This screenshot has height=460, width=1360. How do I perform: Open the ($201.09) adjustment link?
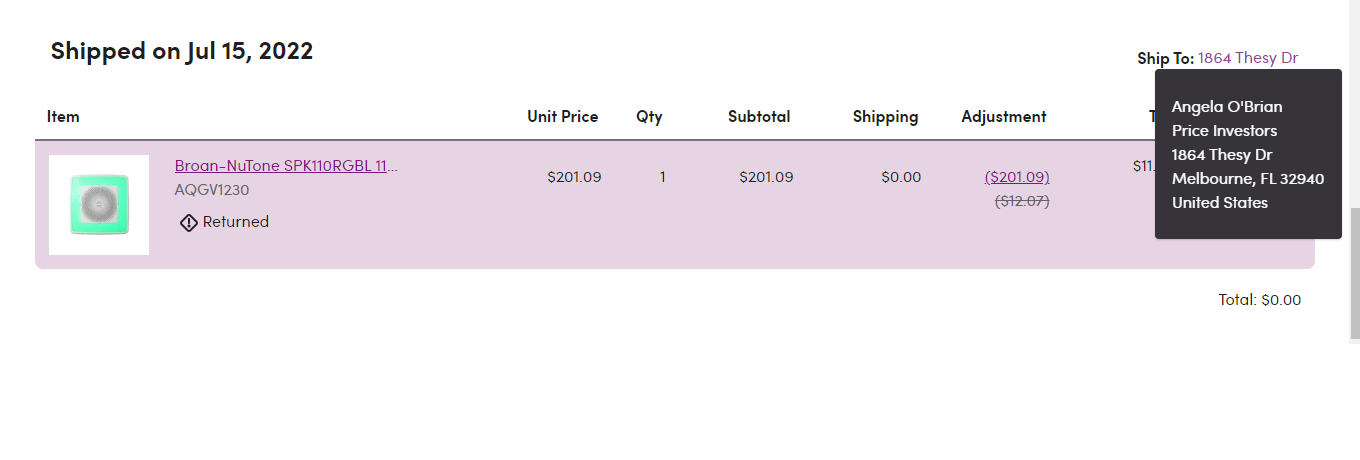pos(1017,177)
